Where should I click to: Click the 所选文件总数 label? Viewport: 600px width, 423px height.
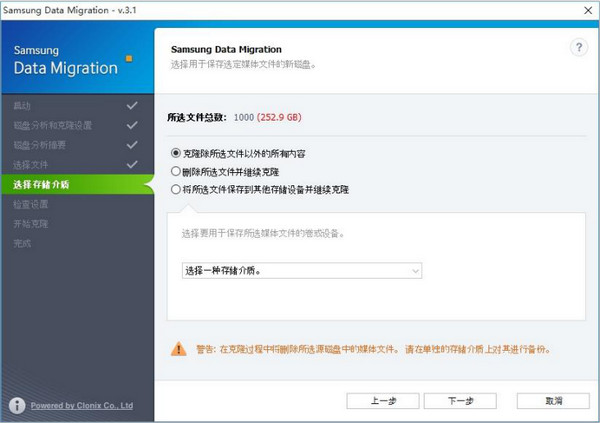[x=197, y=117]
